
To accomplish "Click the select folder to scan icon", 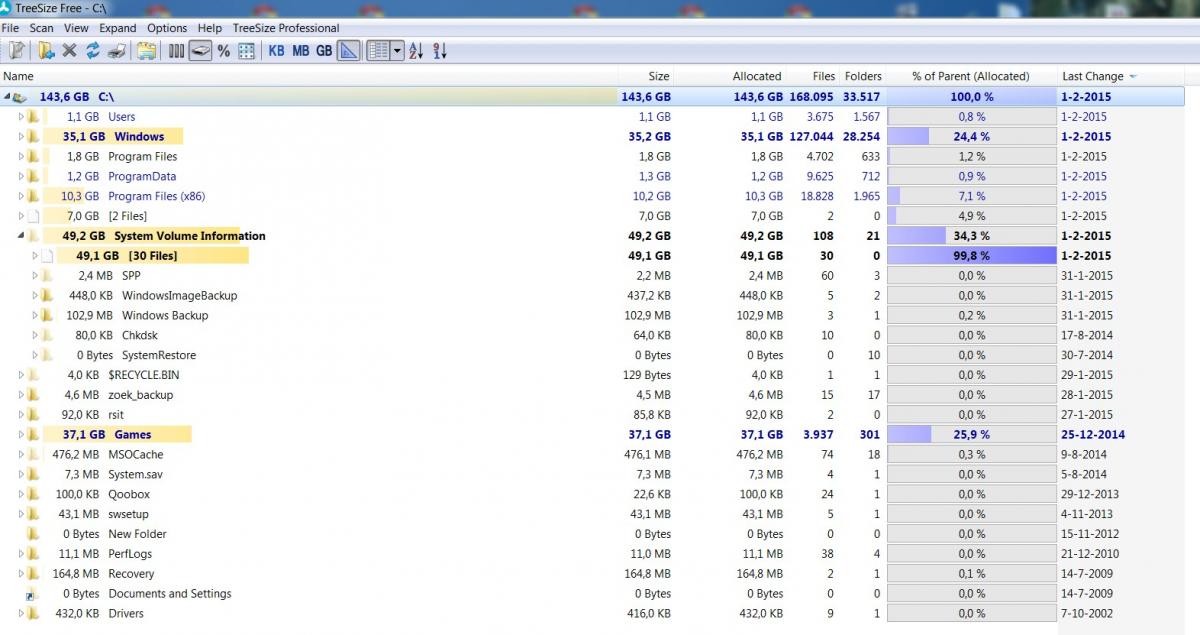I will pyautogui.click(x=46, y=51).
